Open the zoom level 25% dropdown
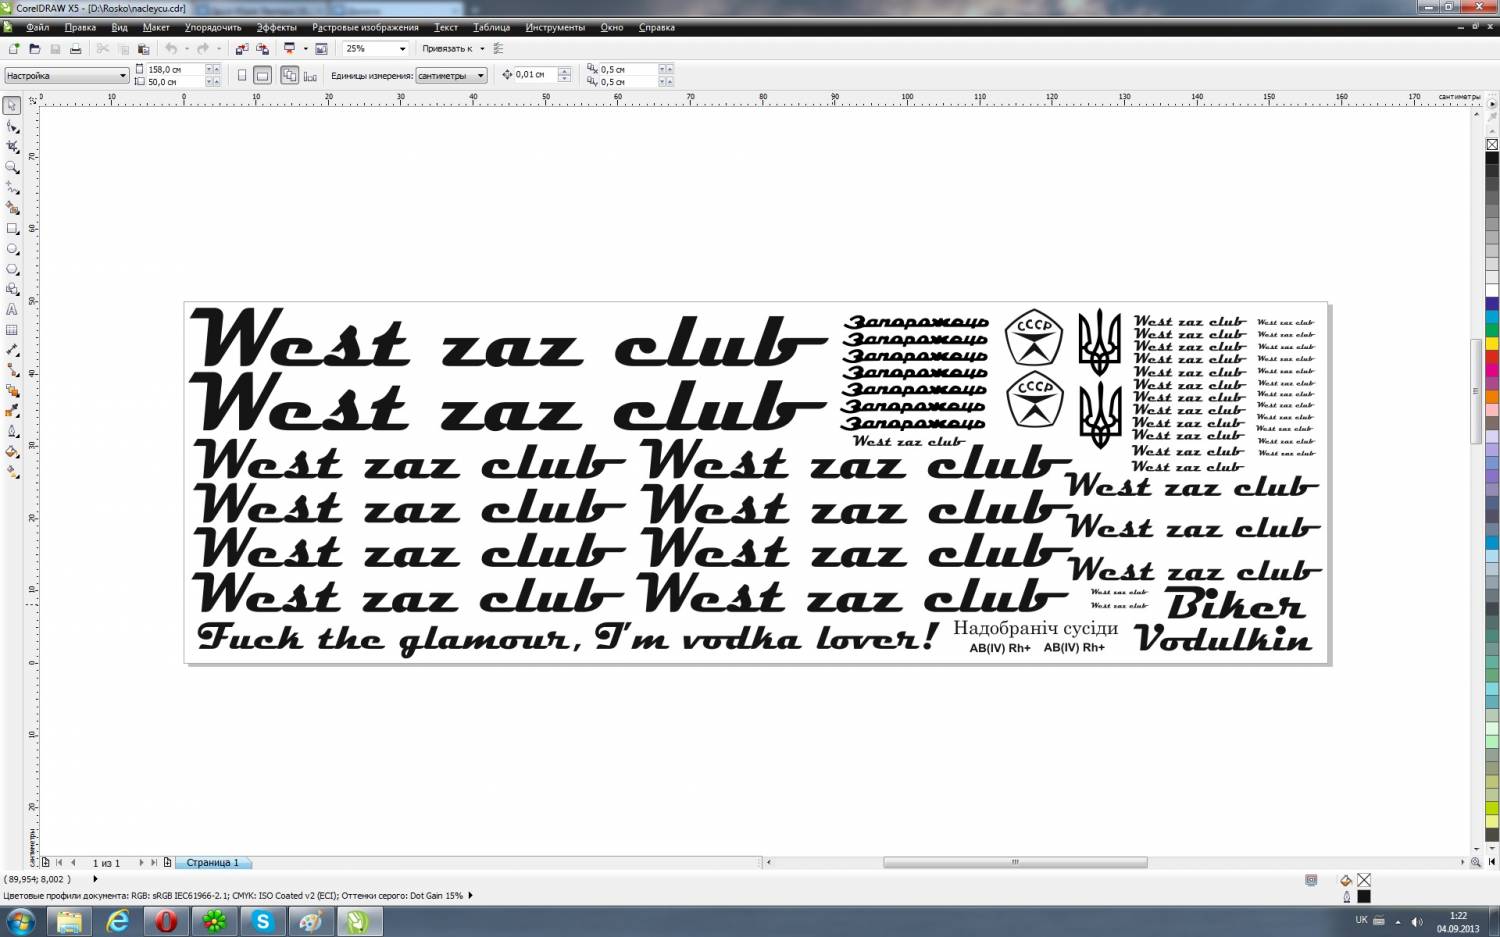Viewport: 1500px width, 937px height. pos(403,48)
